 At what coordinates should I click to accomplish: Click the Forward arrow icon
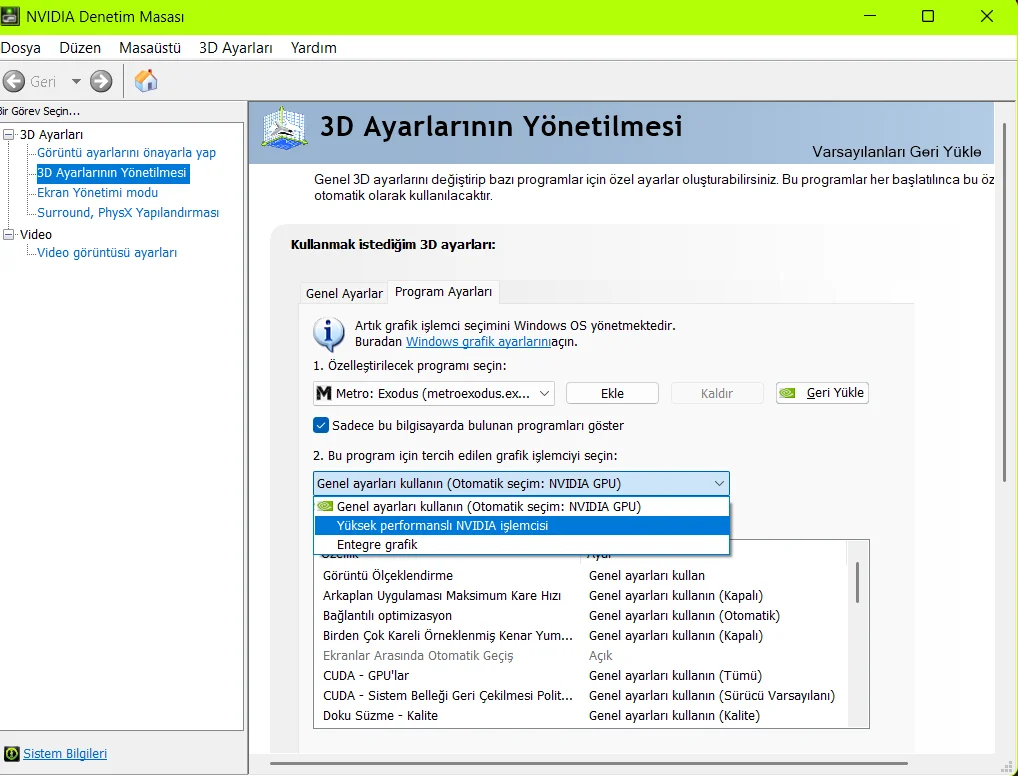(101, 81)
